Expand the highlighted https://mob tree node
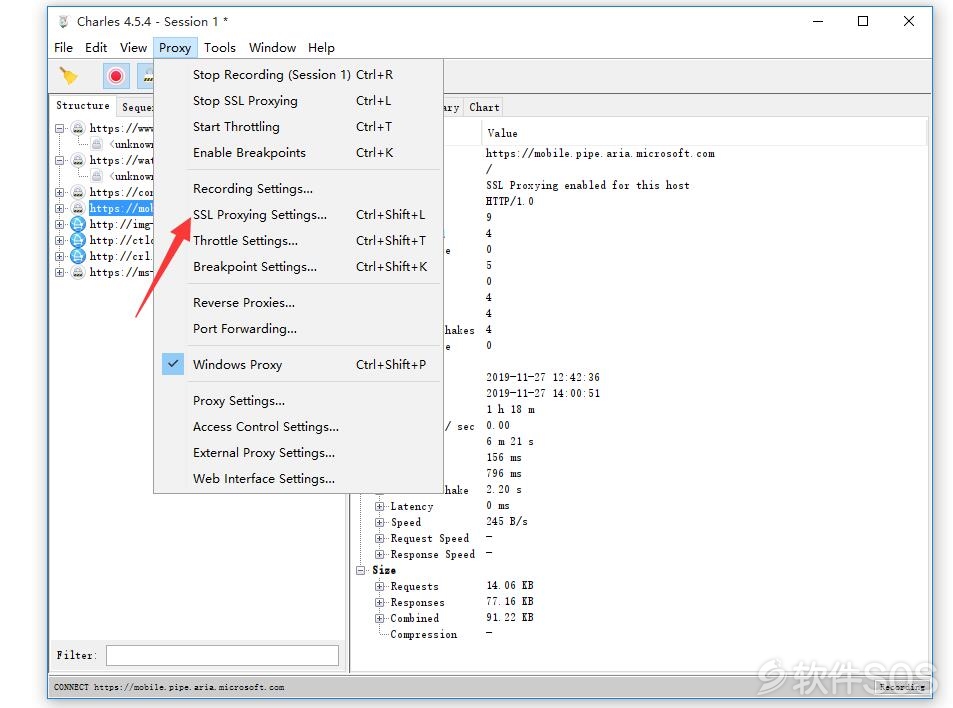Viewport: 953px width, 708px height. pyautogui.click(x=60, y=208)
